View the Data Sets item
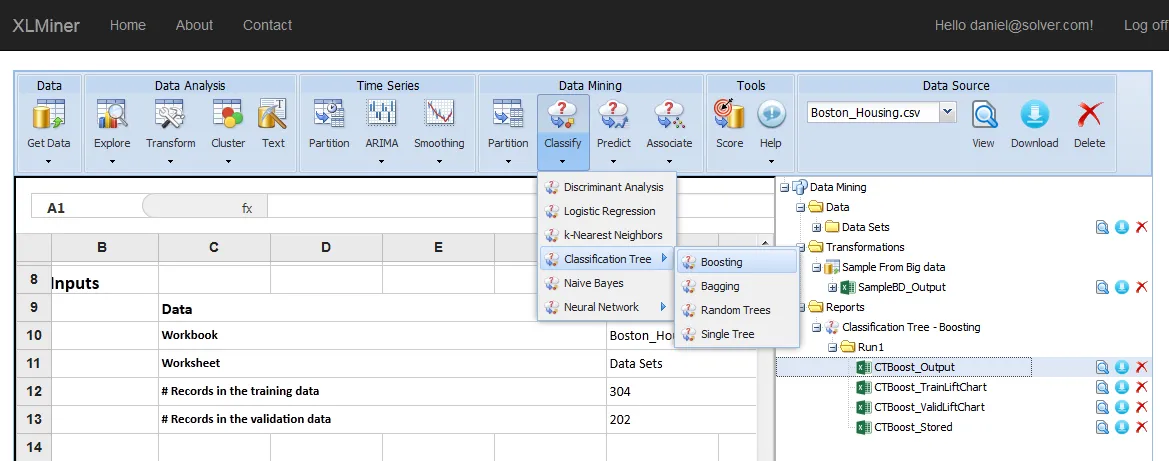 click(1102, 228)
